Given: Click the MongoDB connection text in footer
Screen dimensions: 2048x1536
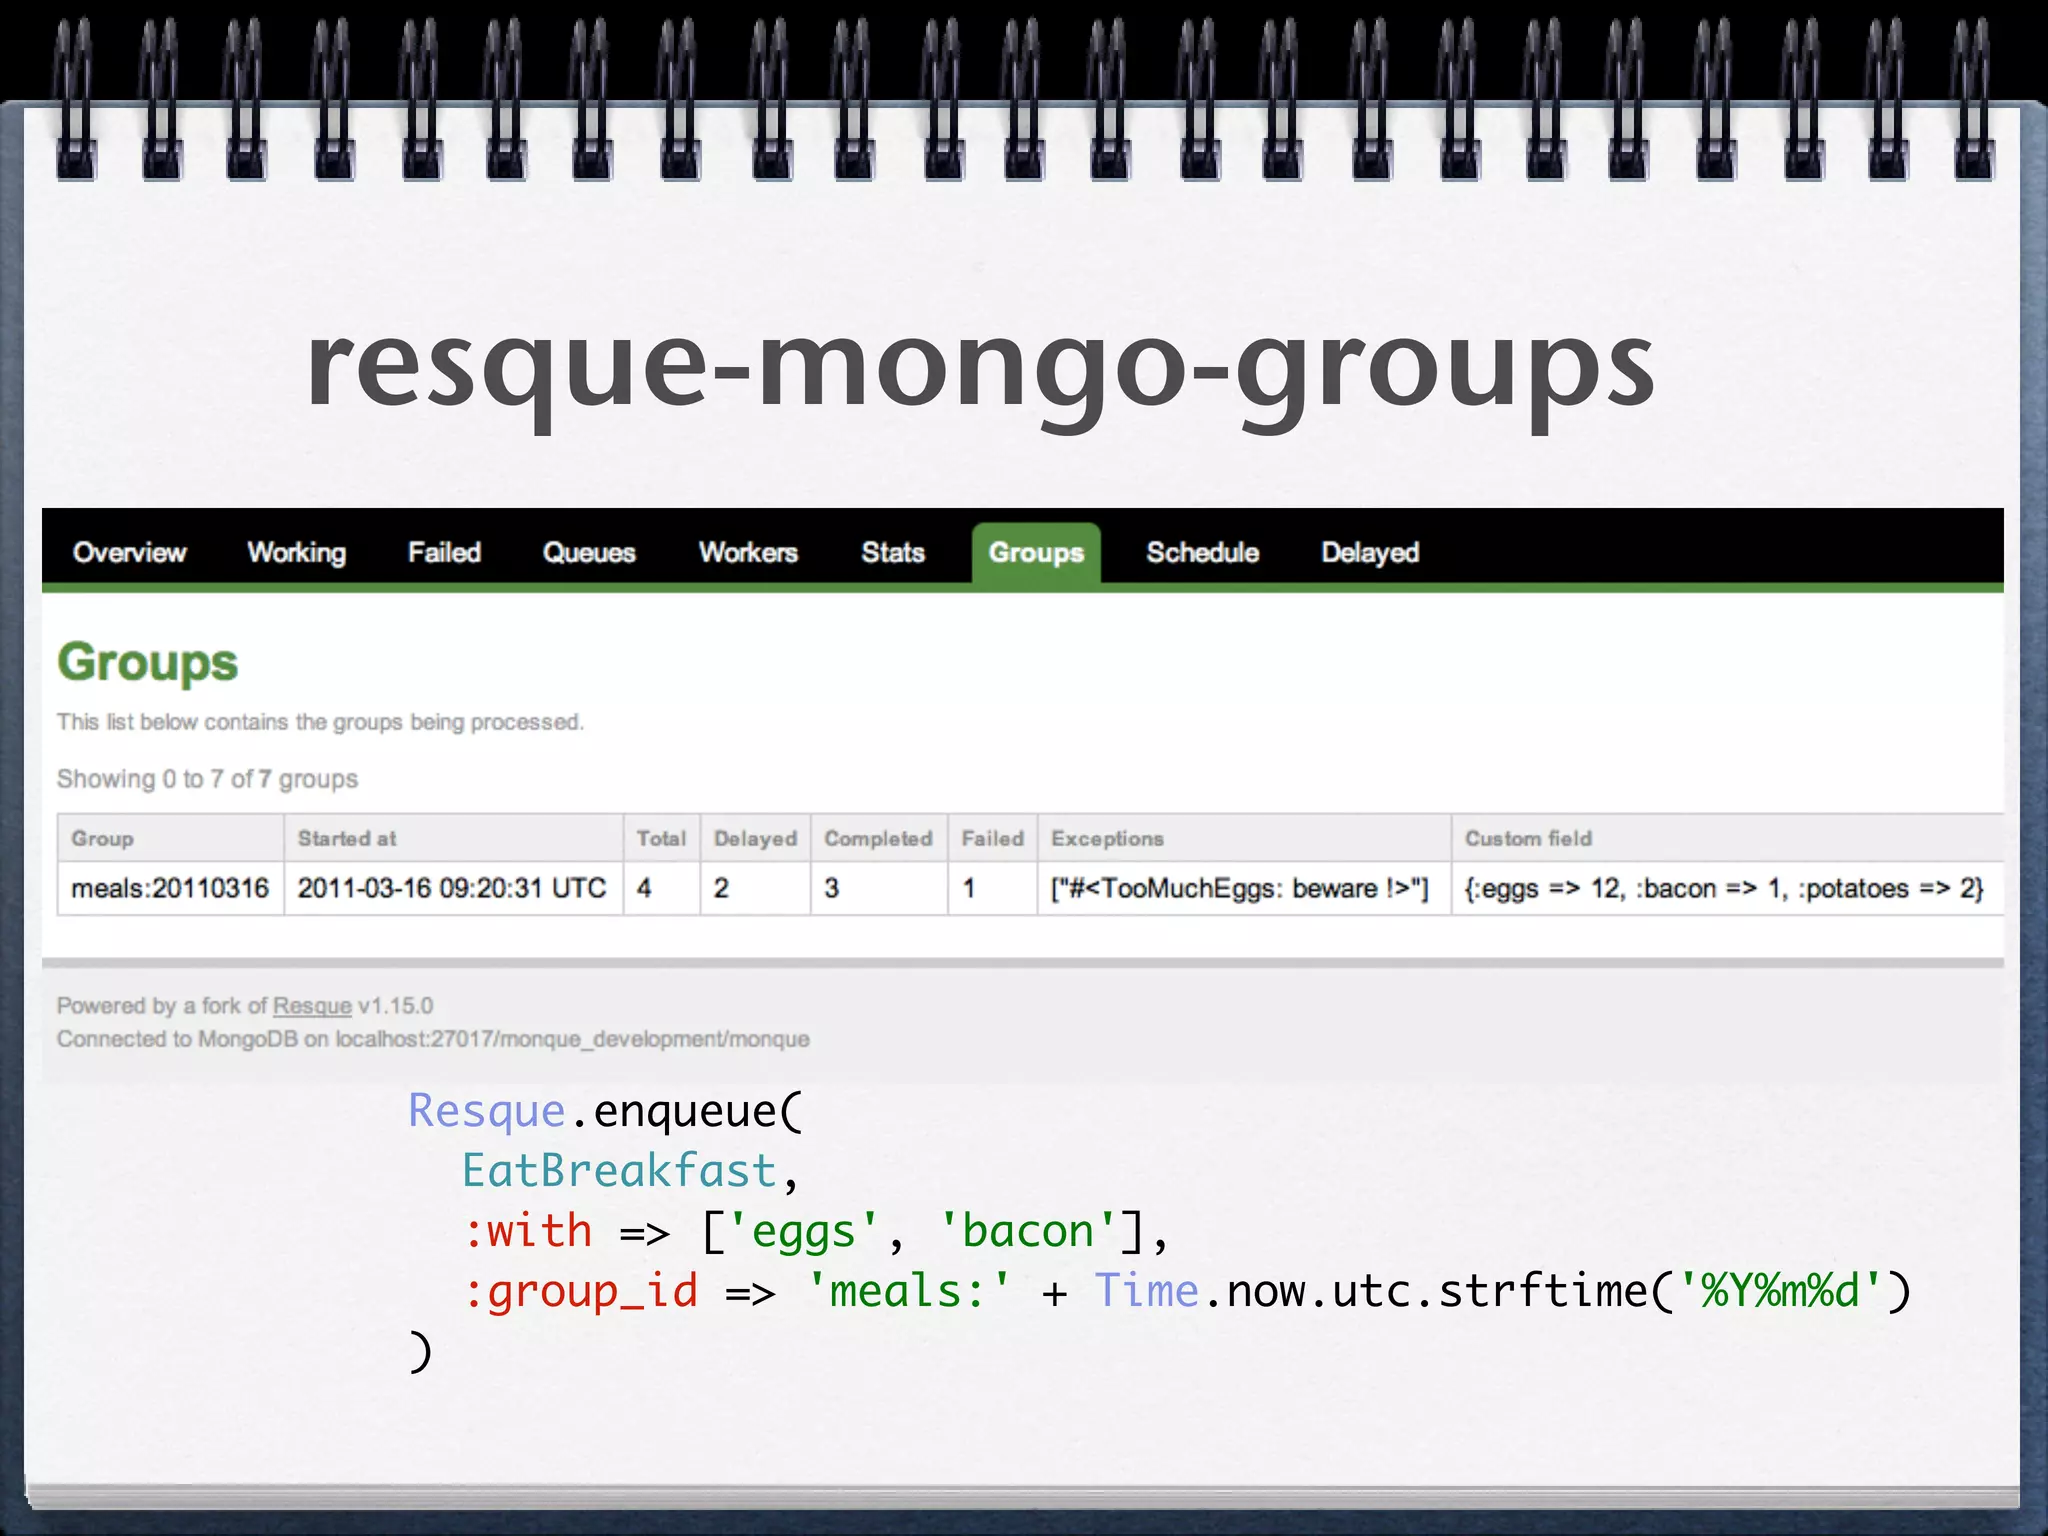Looking at the screenshot, I should [x=433, y=1039].
